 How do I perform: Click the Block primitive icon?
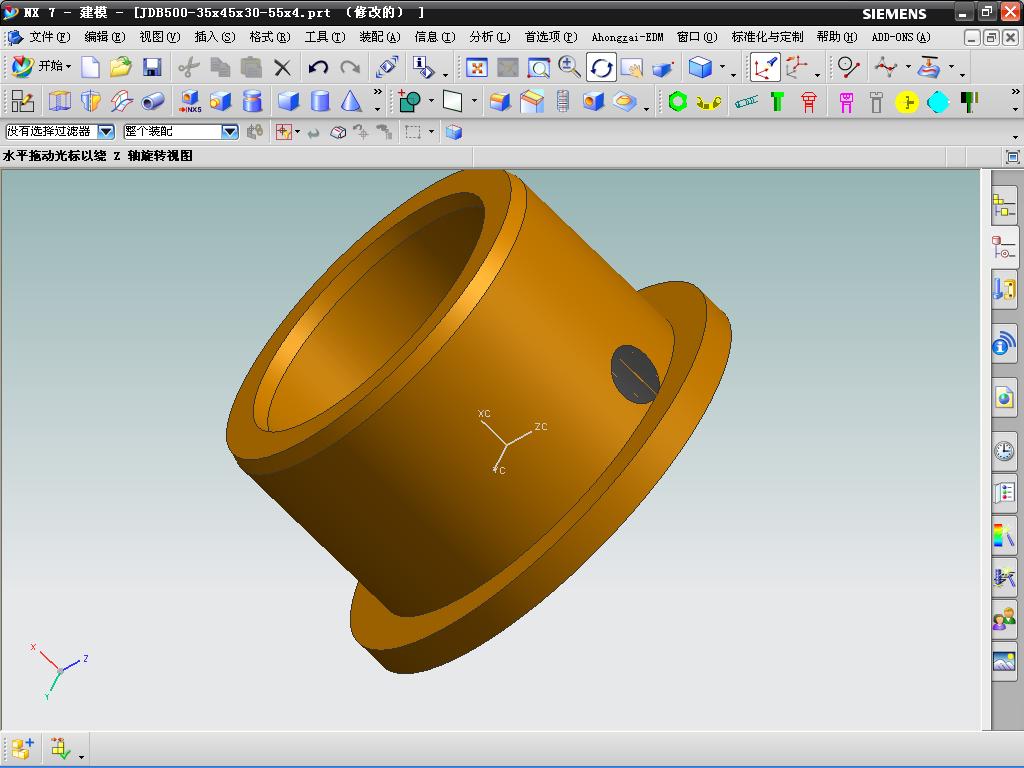point(288,101)
